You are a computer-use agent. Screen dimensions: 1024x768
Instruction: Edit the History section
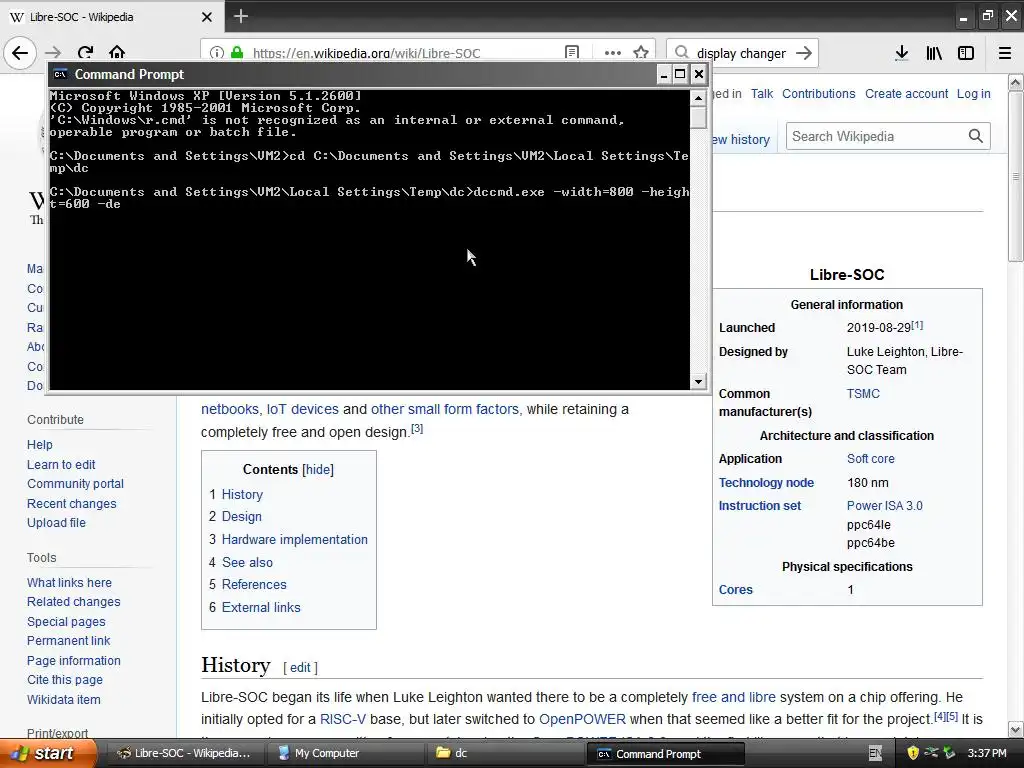click(300, 667)
